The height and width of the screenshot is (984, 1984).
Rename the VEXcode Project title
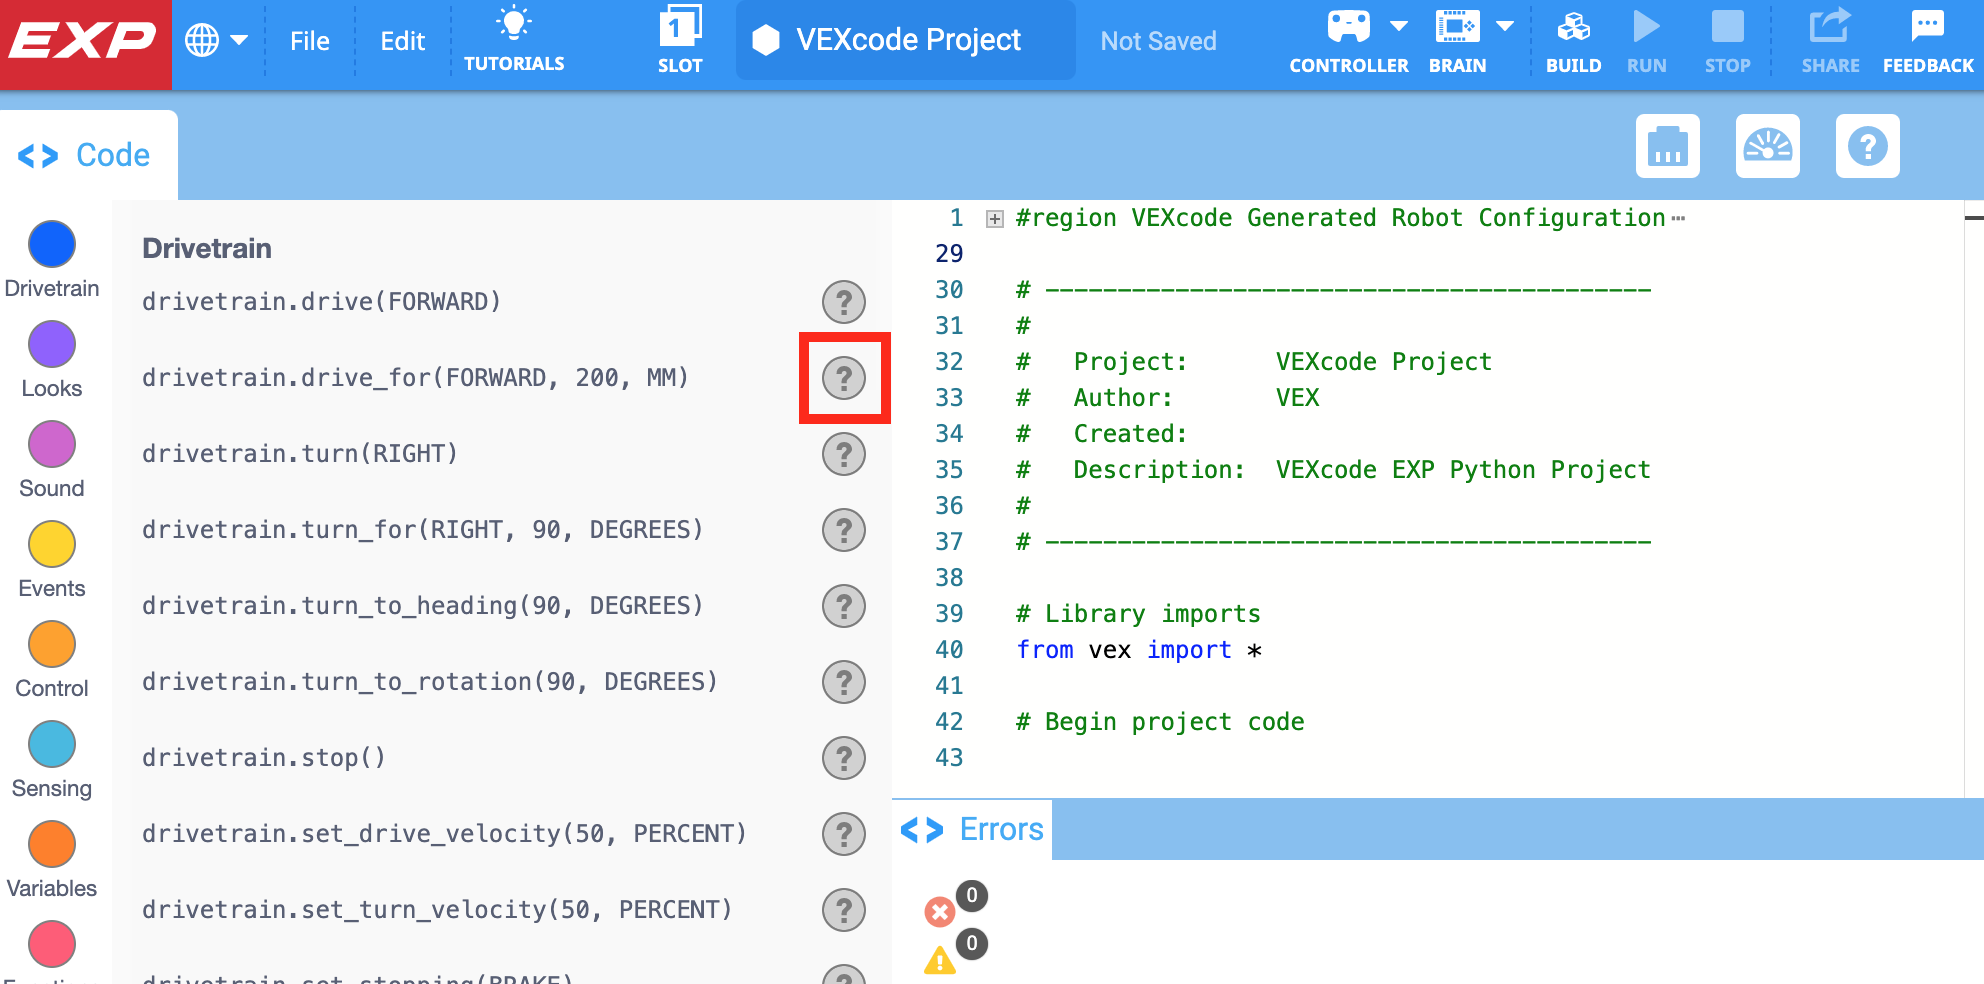904,40
